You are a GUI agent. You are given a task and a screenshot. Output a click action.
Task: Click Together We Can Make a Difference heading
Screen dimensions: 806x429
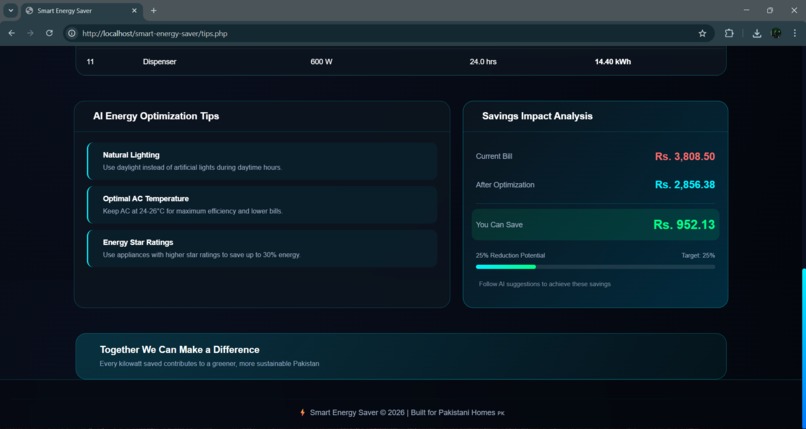click(x=179, y=350)
